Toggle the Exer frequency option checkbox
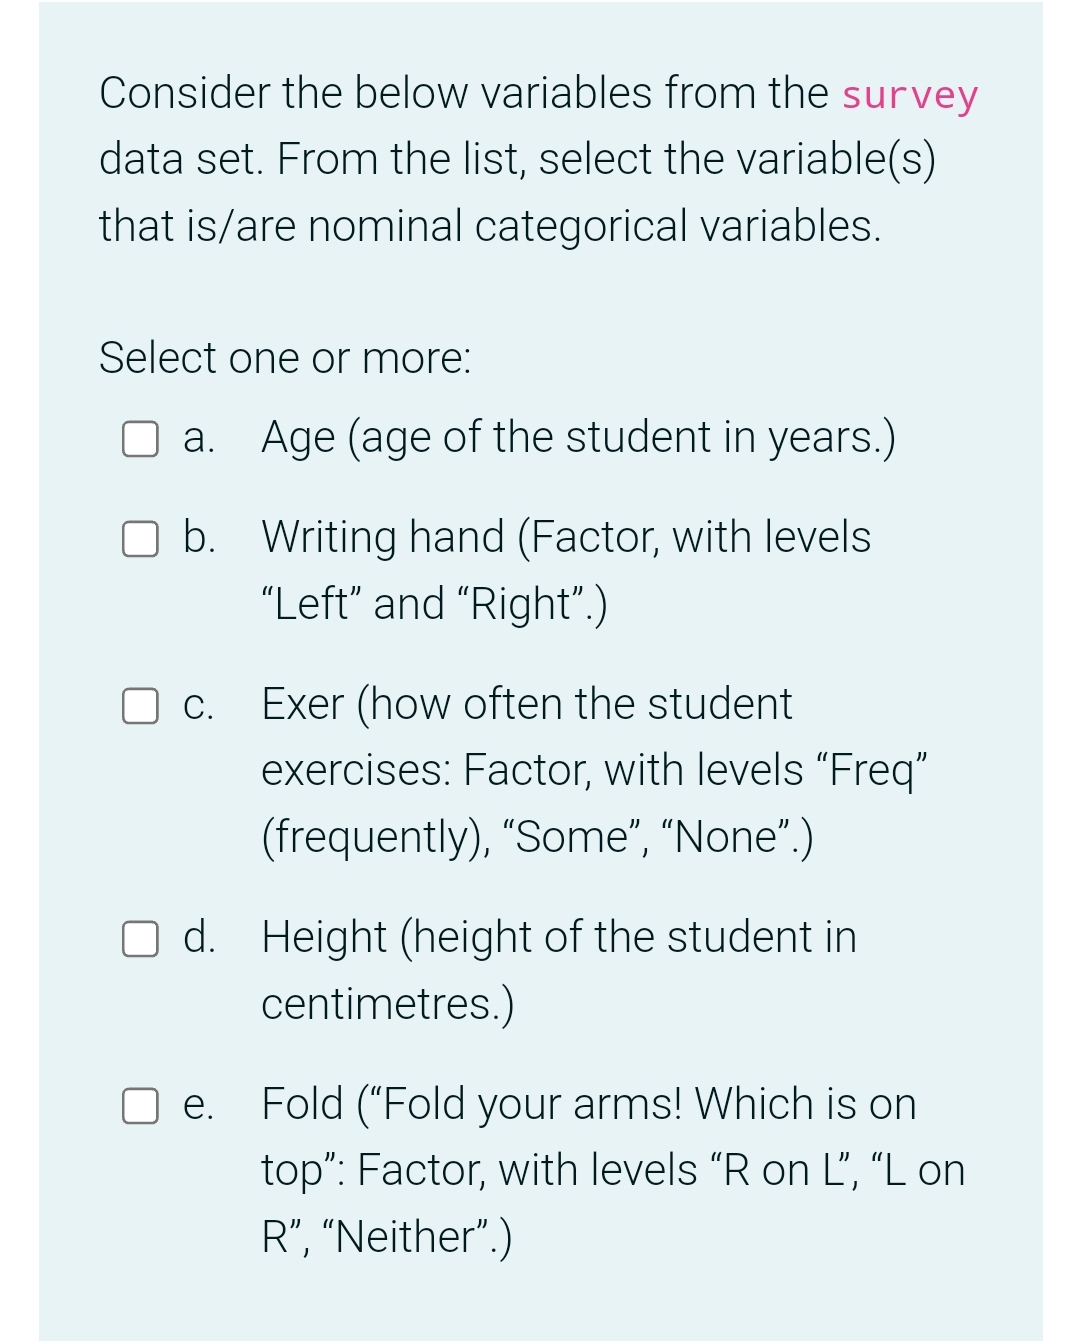Viewport: 1080px width, 1344px height. 140,706
